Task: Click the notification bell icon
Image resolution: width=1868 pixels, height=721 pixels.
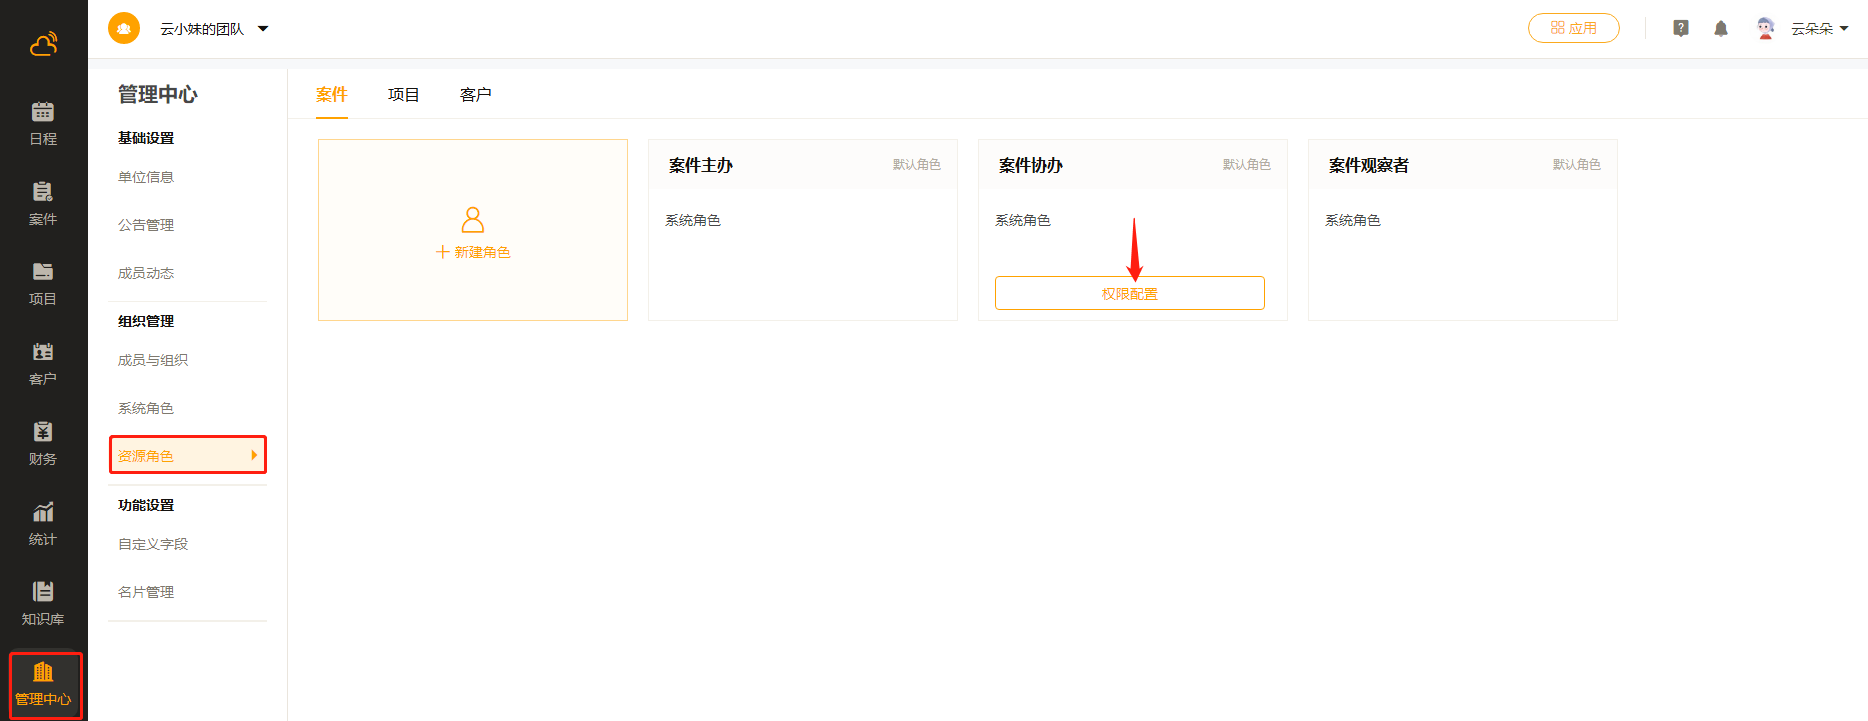Action: coord(1720,29)
